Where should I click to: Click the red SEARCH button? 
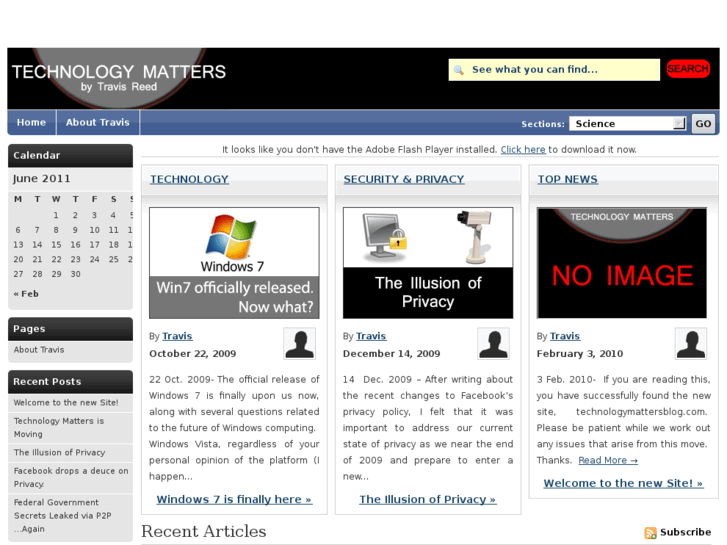(688, 69)
